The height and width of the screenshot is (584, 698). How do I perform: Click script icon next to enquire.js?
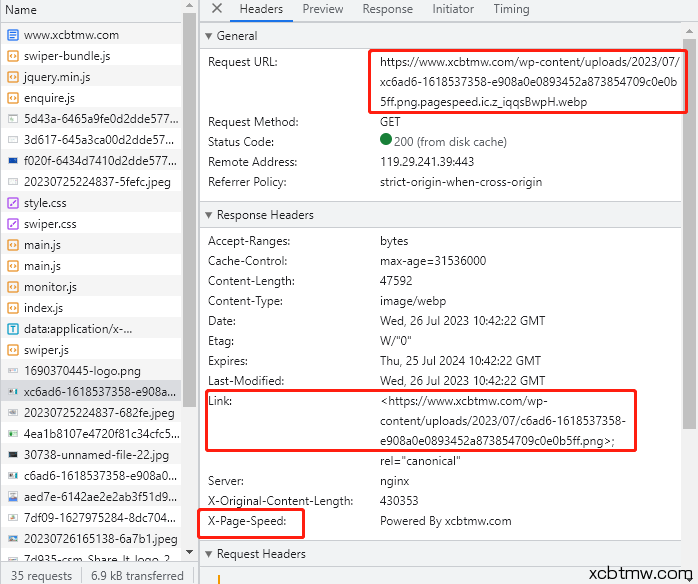13,98
